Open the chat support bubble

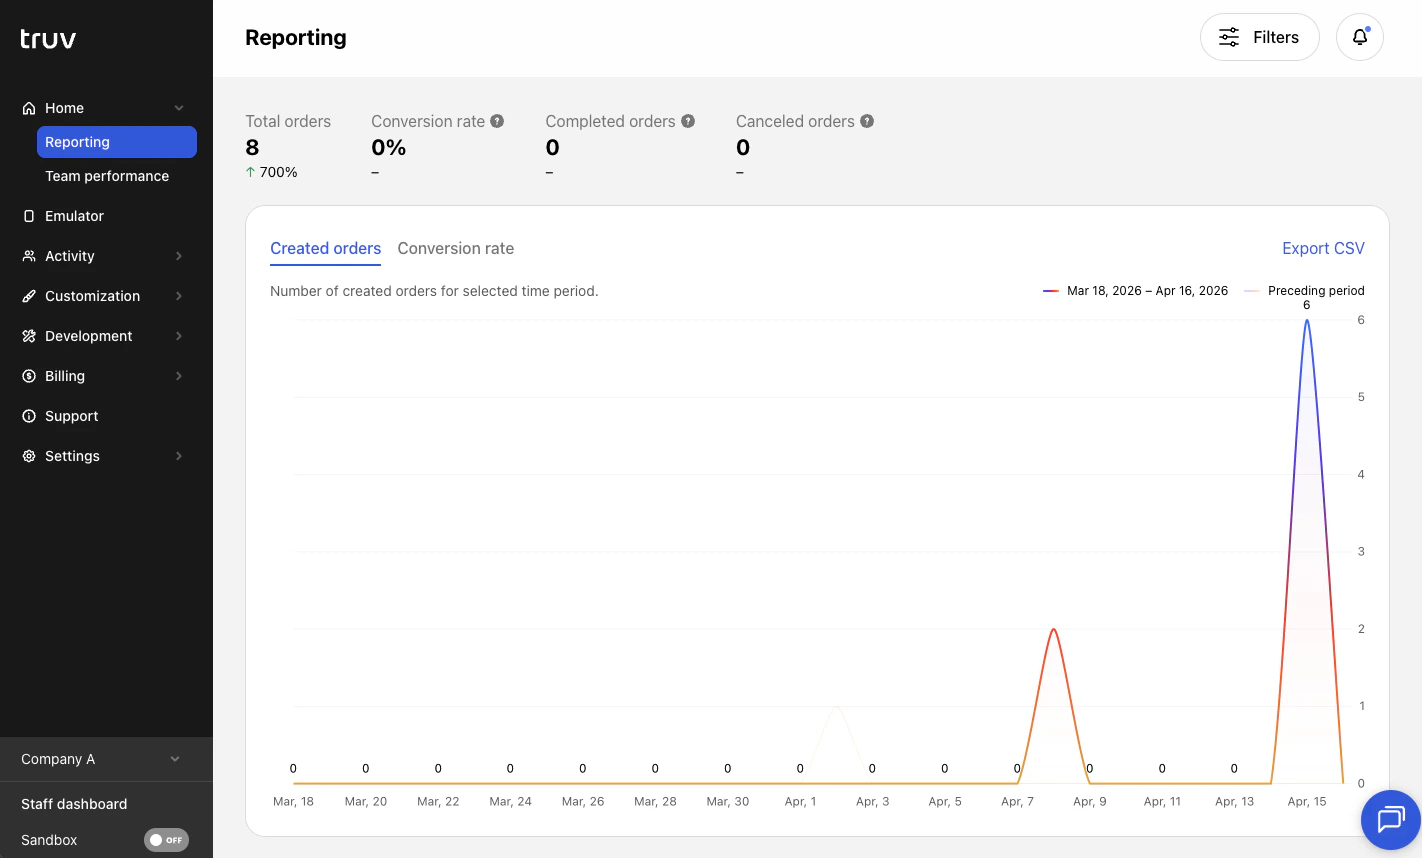point(1391,820)
